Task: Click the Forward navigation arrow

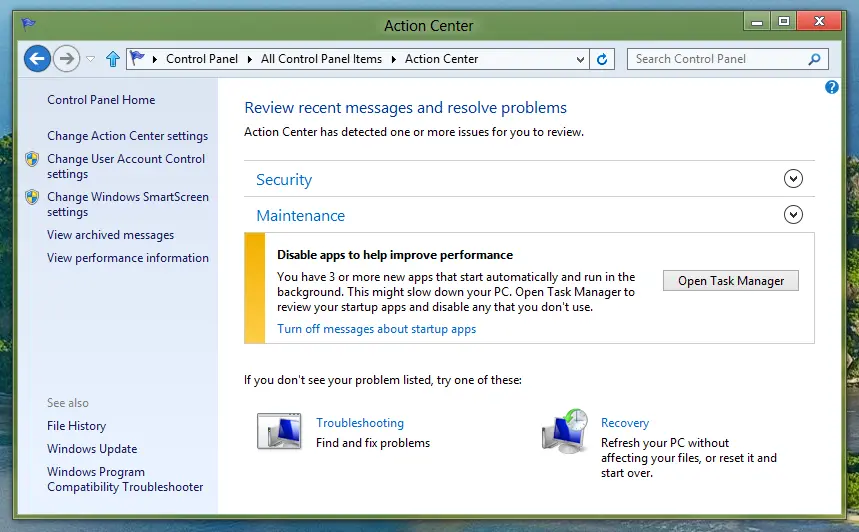Action: 66,59
